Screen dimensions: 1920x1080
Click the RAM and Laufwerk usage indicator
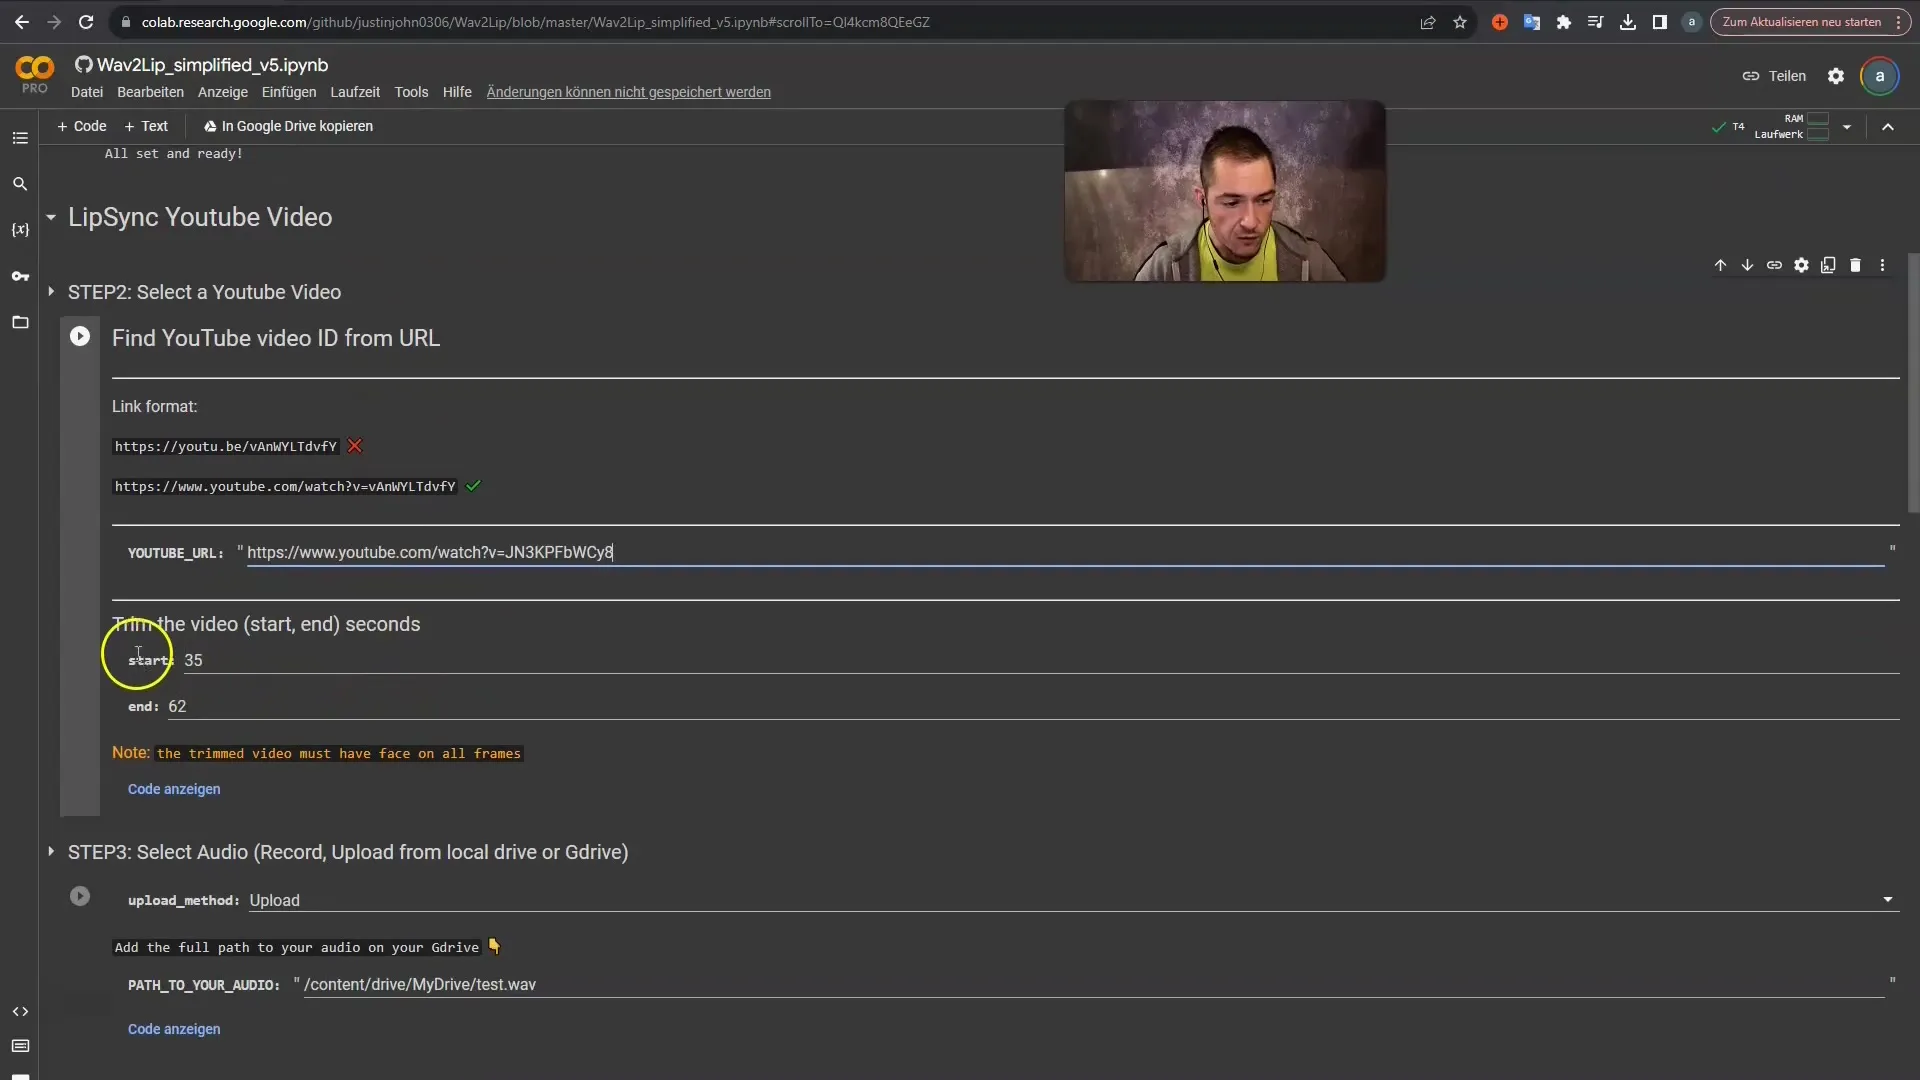(1792, 127)
